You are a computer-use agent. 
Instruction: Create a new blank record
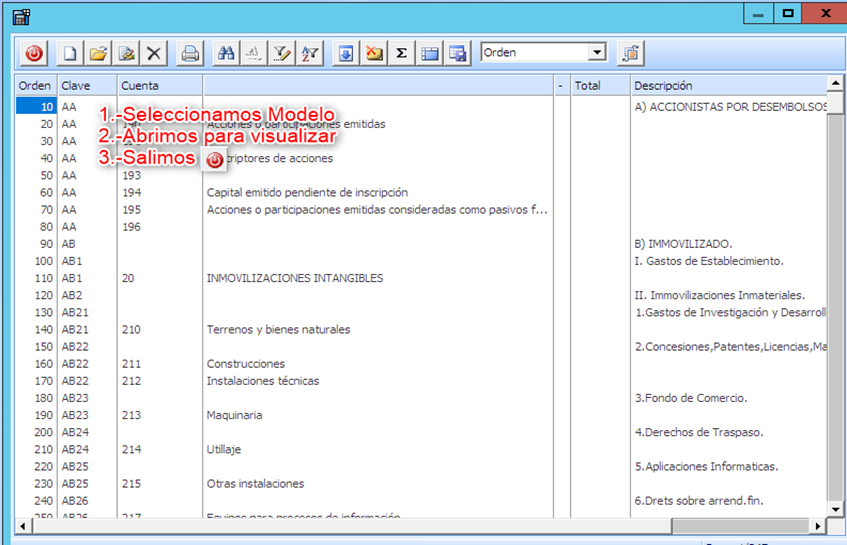(70, 53)
